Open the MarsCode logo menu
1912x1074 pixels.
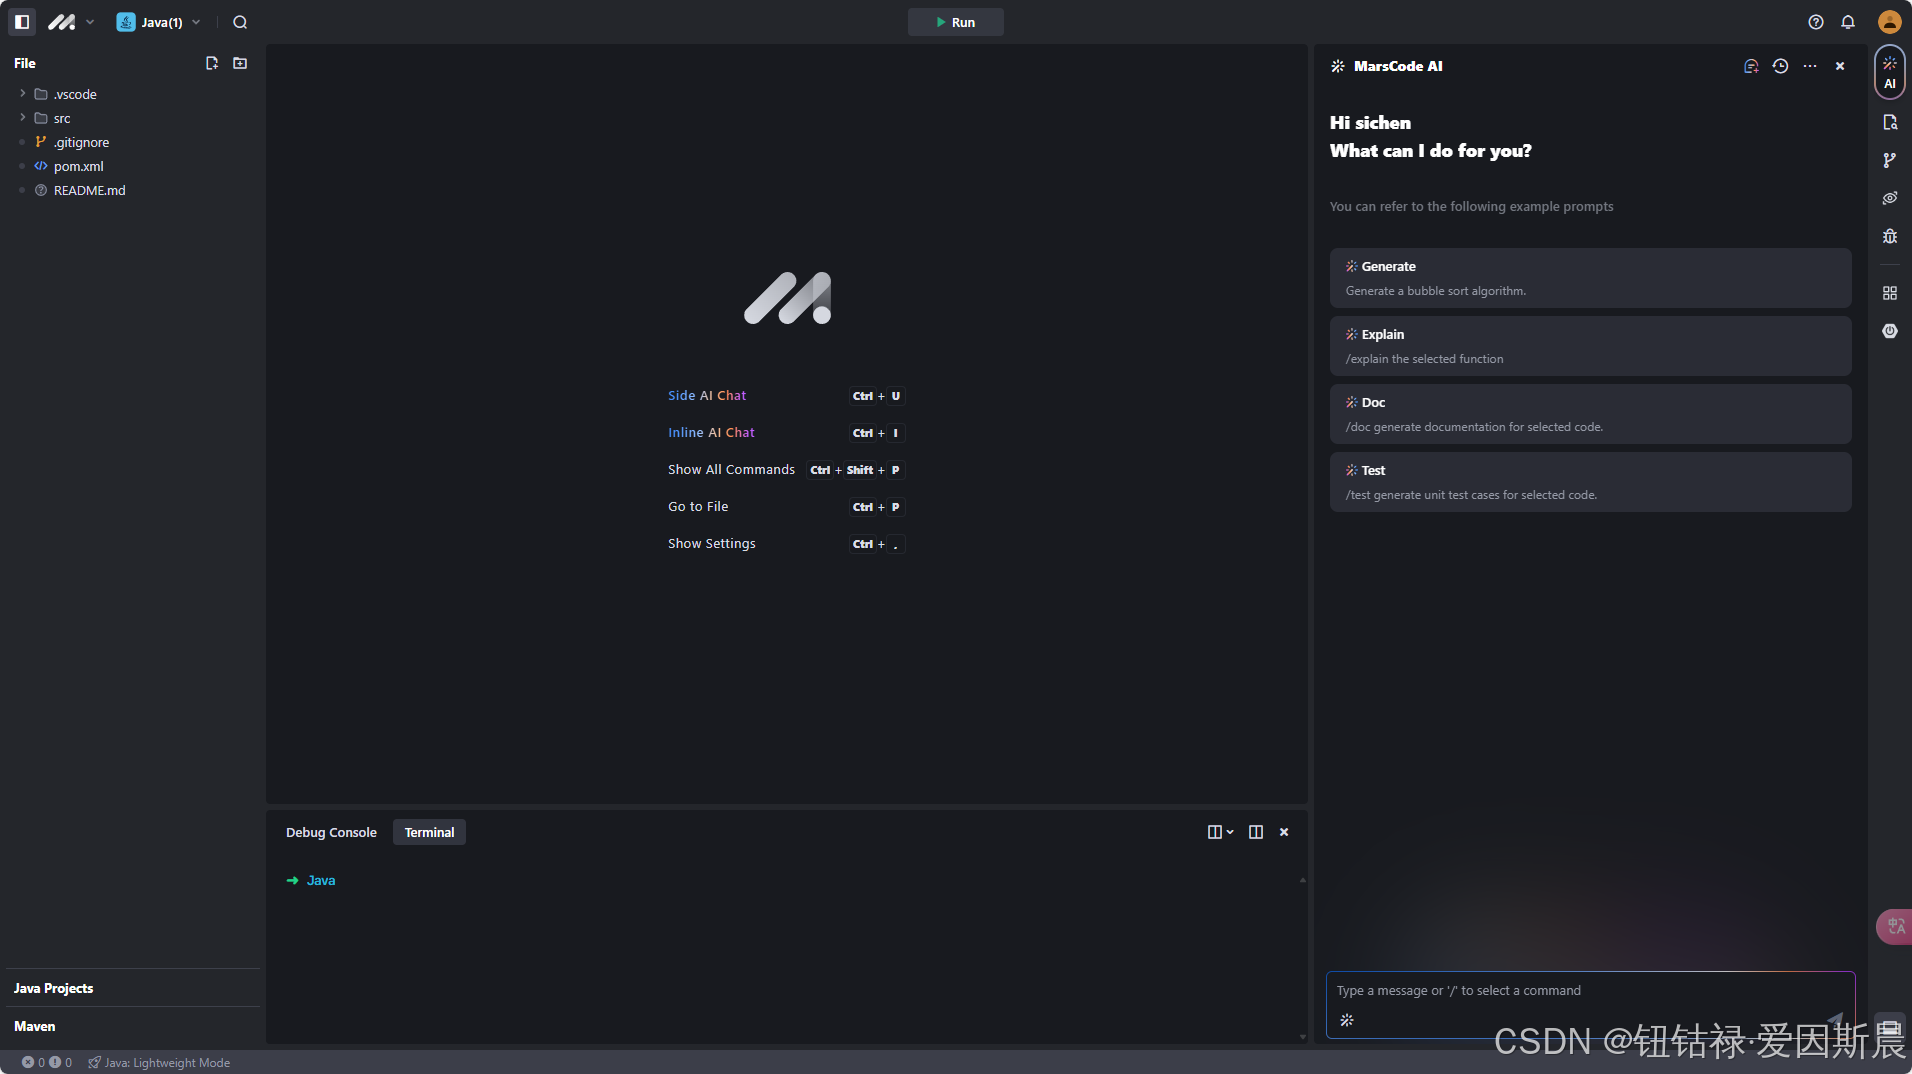pyautogui.click(x=70, y=22)
